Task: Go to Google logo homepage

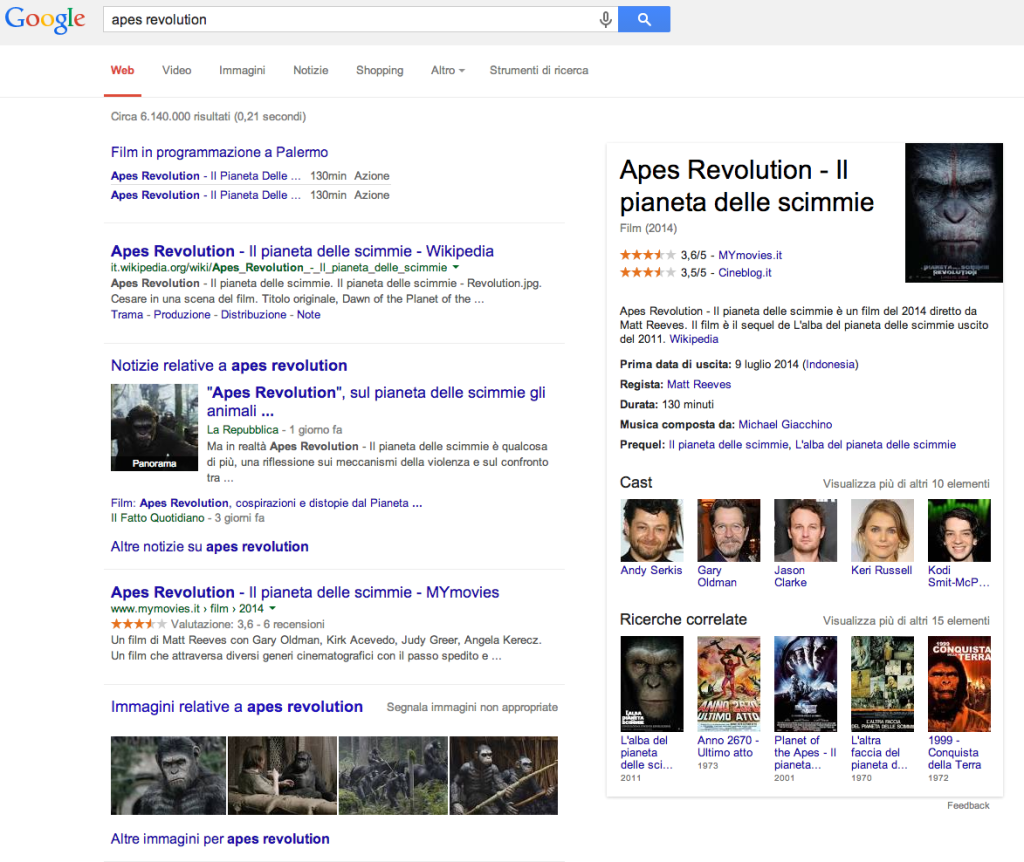Action: [x=45, y=20]
